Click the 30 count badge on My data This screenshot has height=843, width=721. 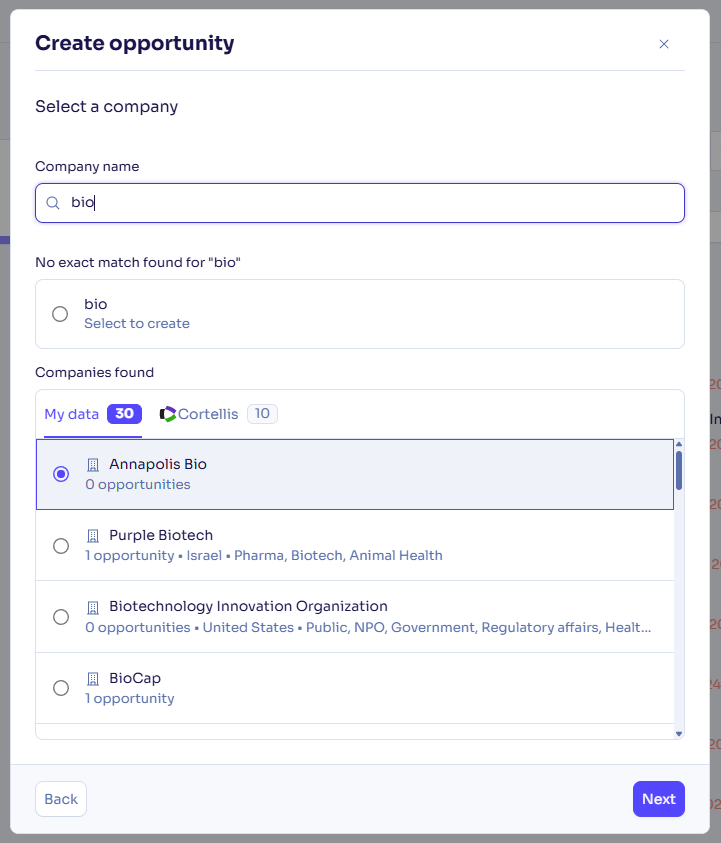click(124, 413)
